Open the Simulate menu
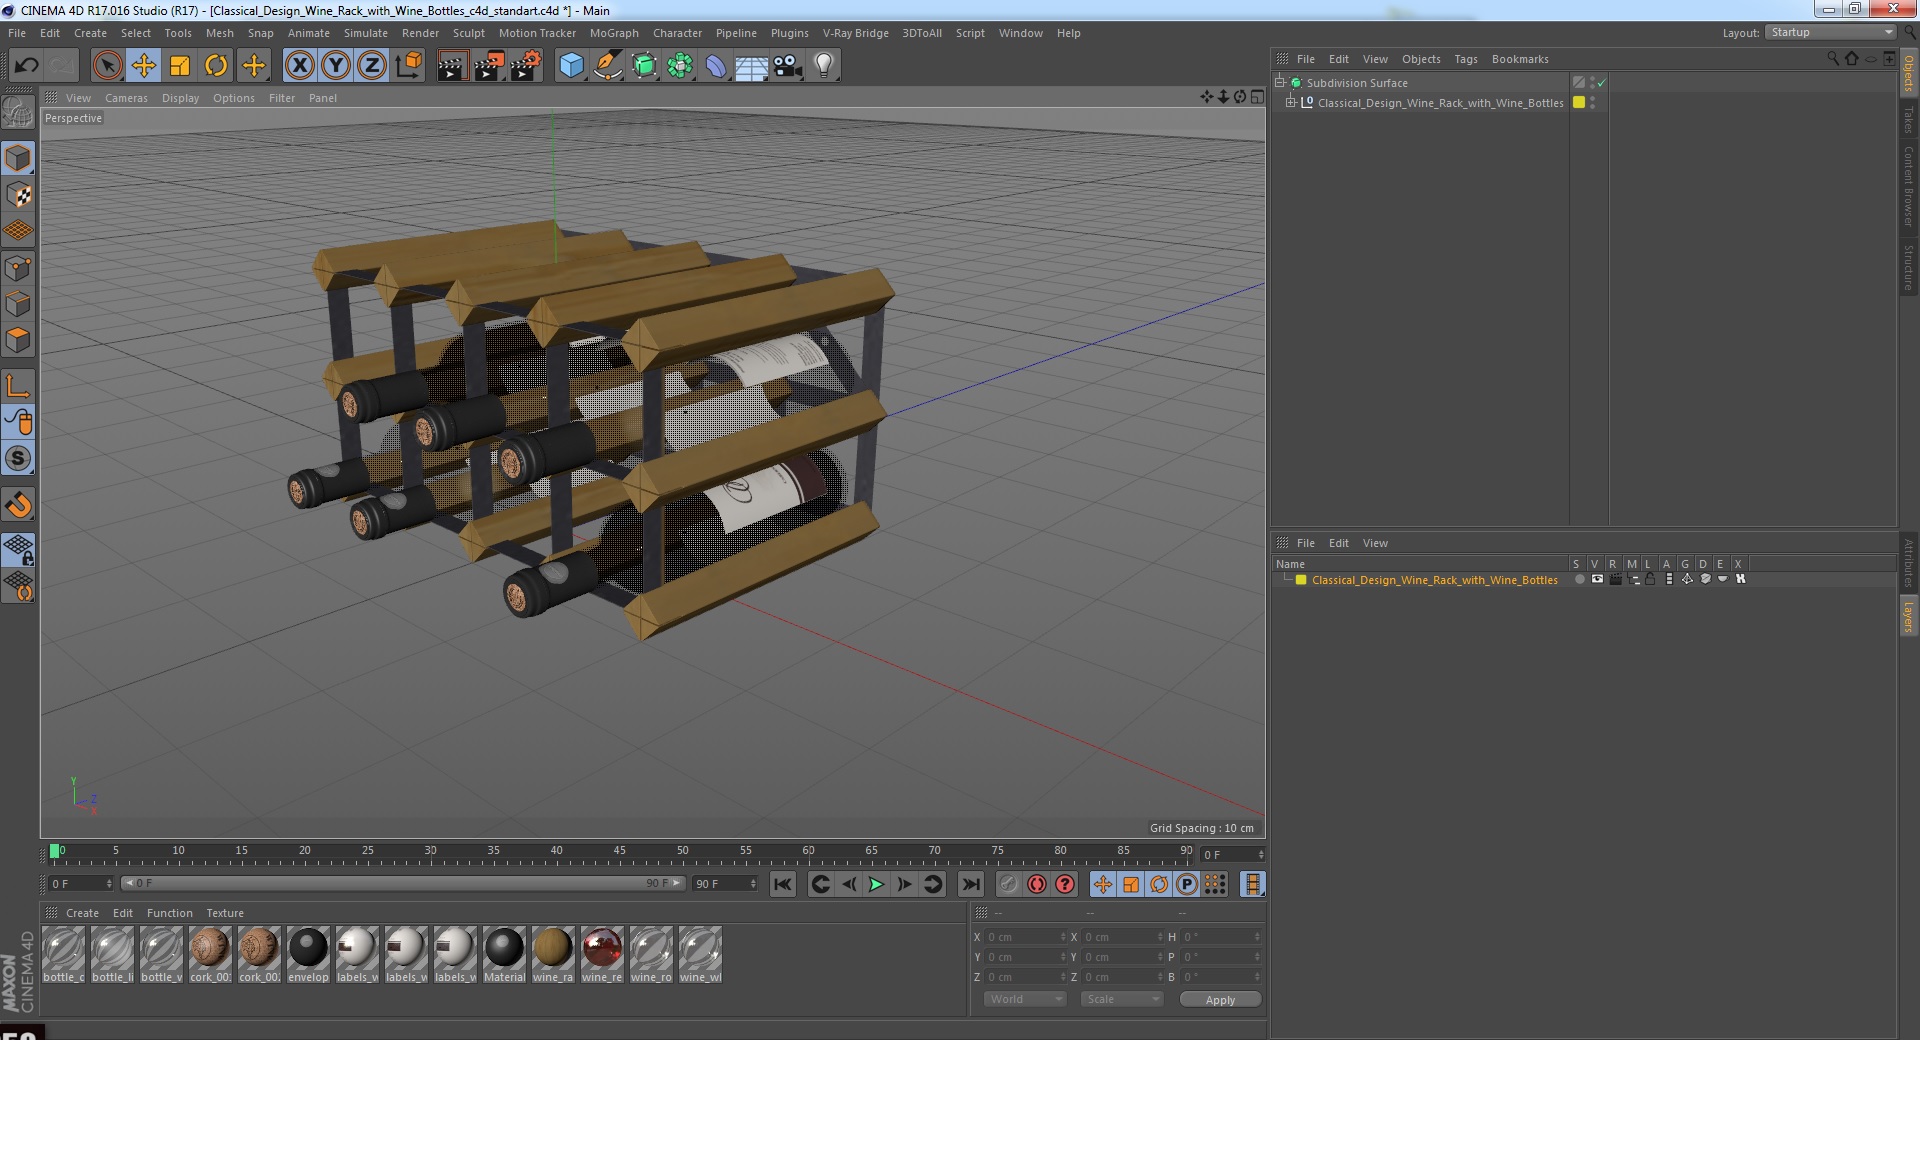Screen dimensions: 1920x1158 [x=365, y=33]
